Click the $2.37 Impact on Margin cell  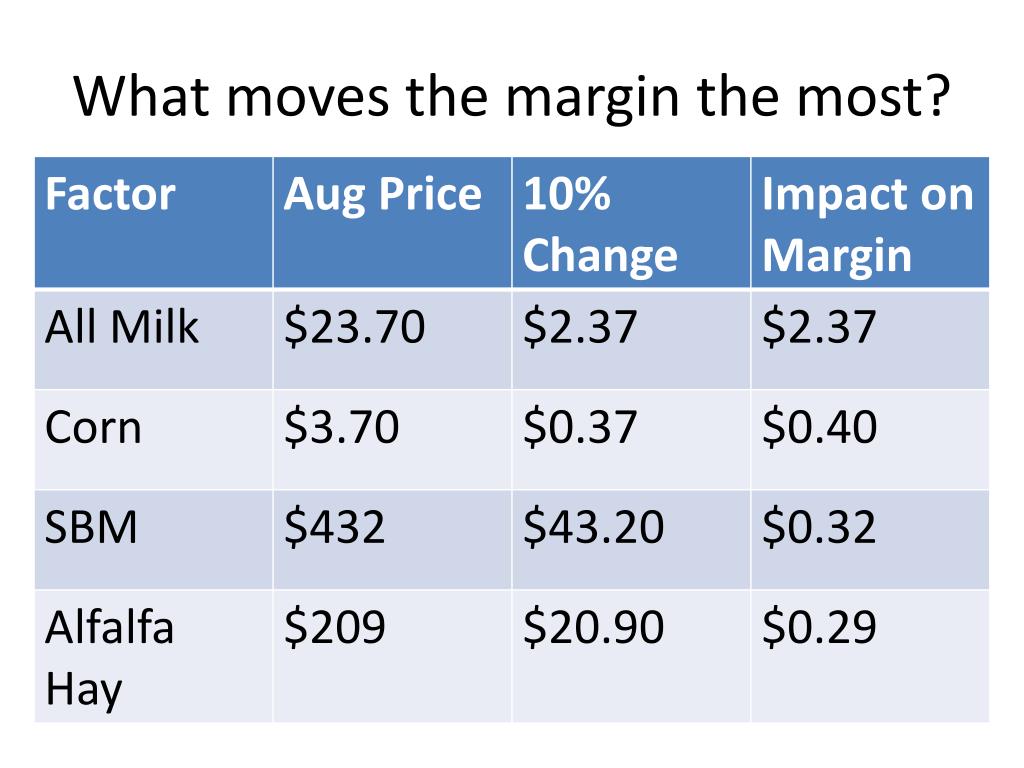click(870, 340)
